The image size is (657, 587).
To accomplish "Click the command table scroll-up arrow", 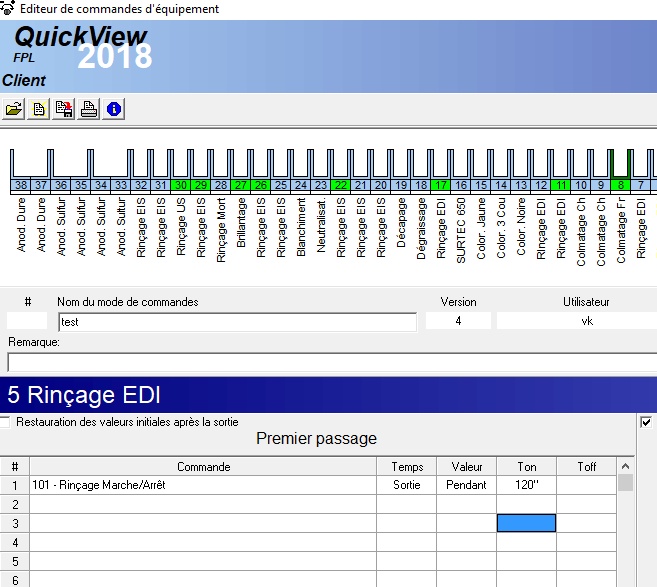I will tap(626, 466).
